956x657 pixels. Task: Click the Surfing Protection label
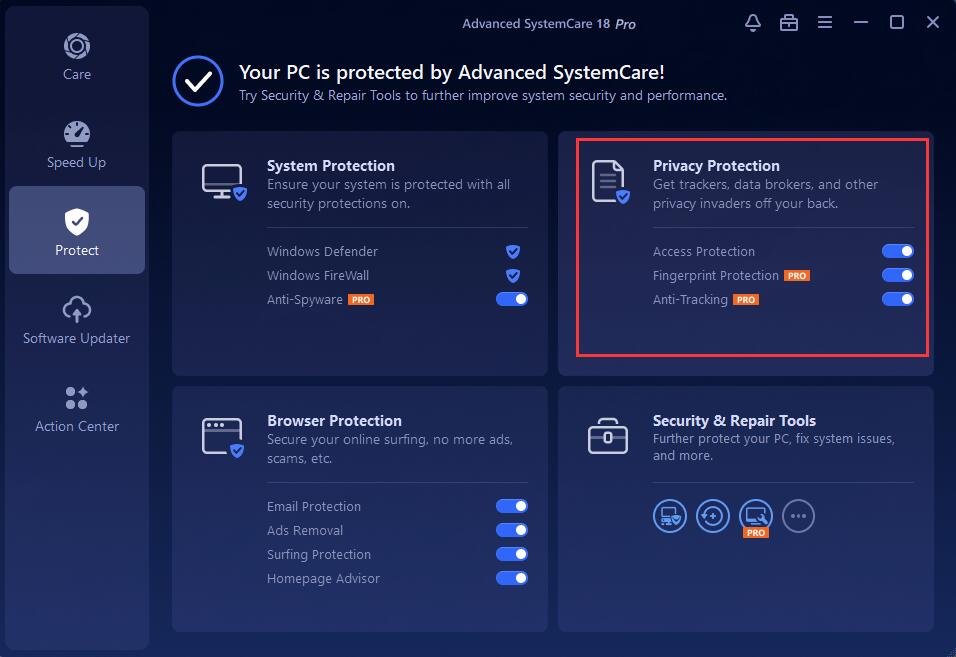(x=319, y=555)
